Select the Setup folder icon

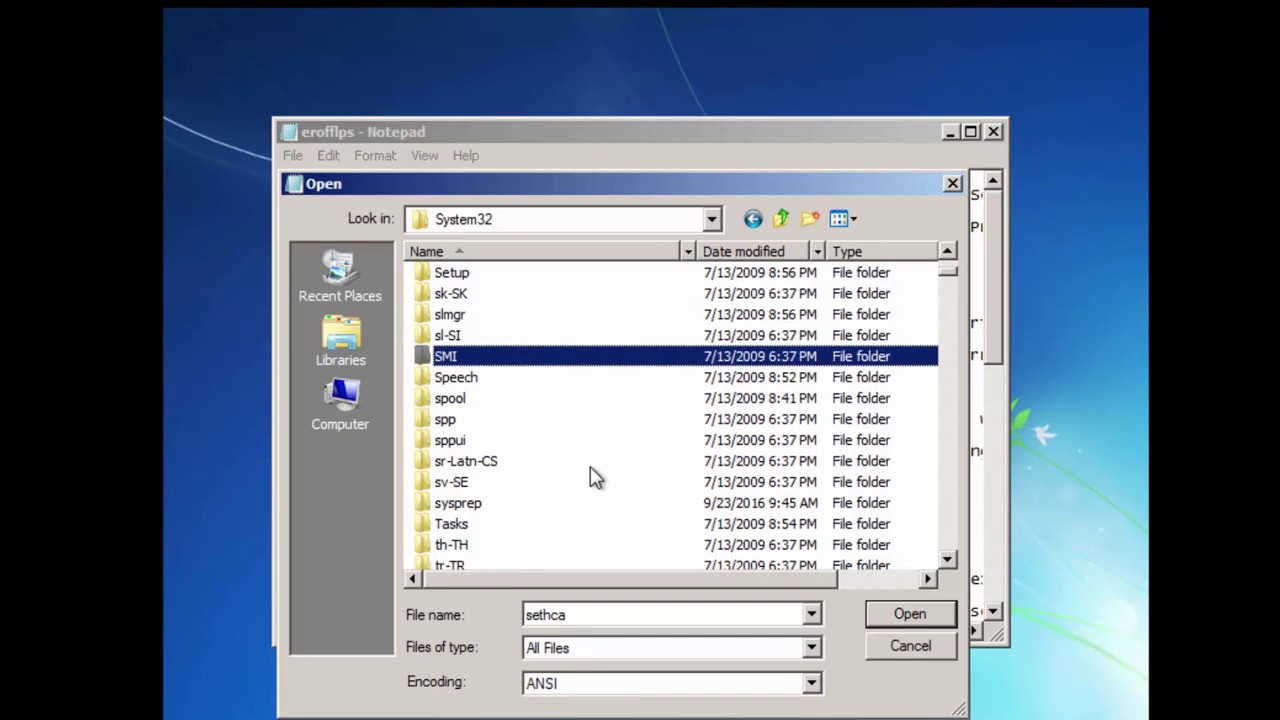coord(422,272)
